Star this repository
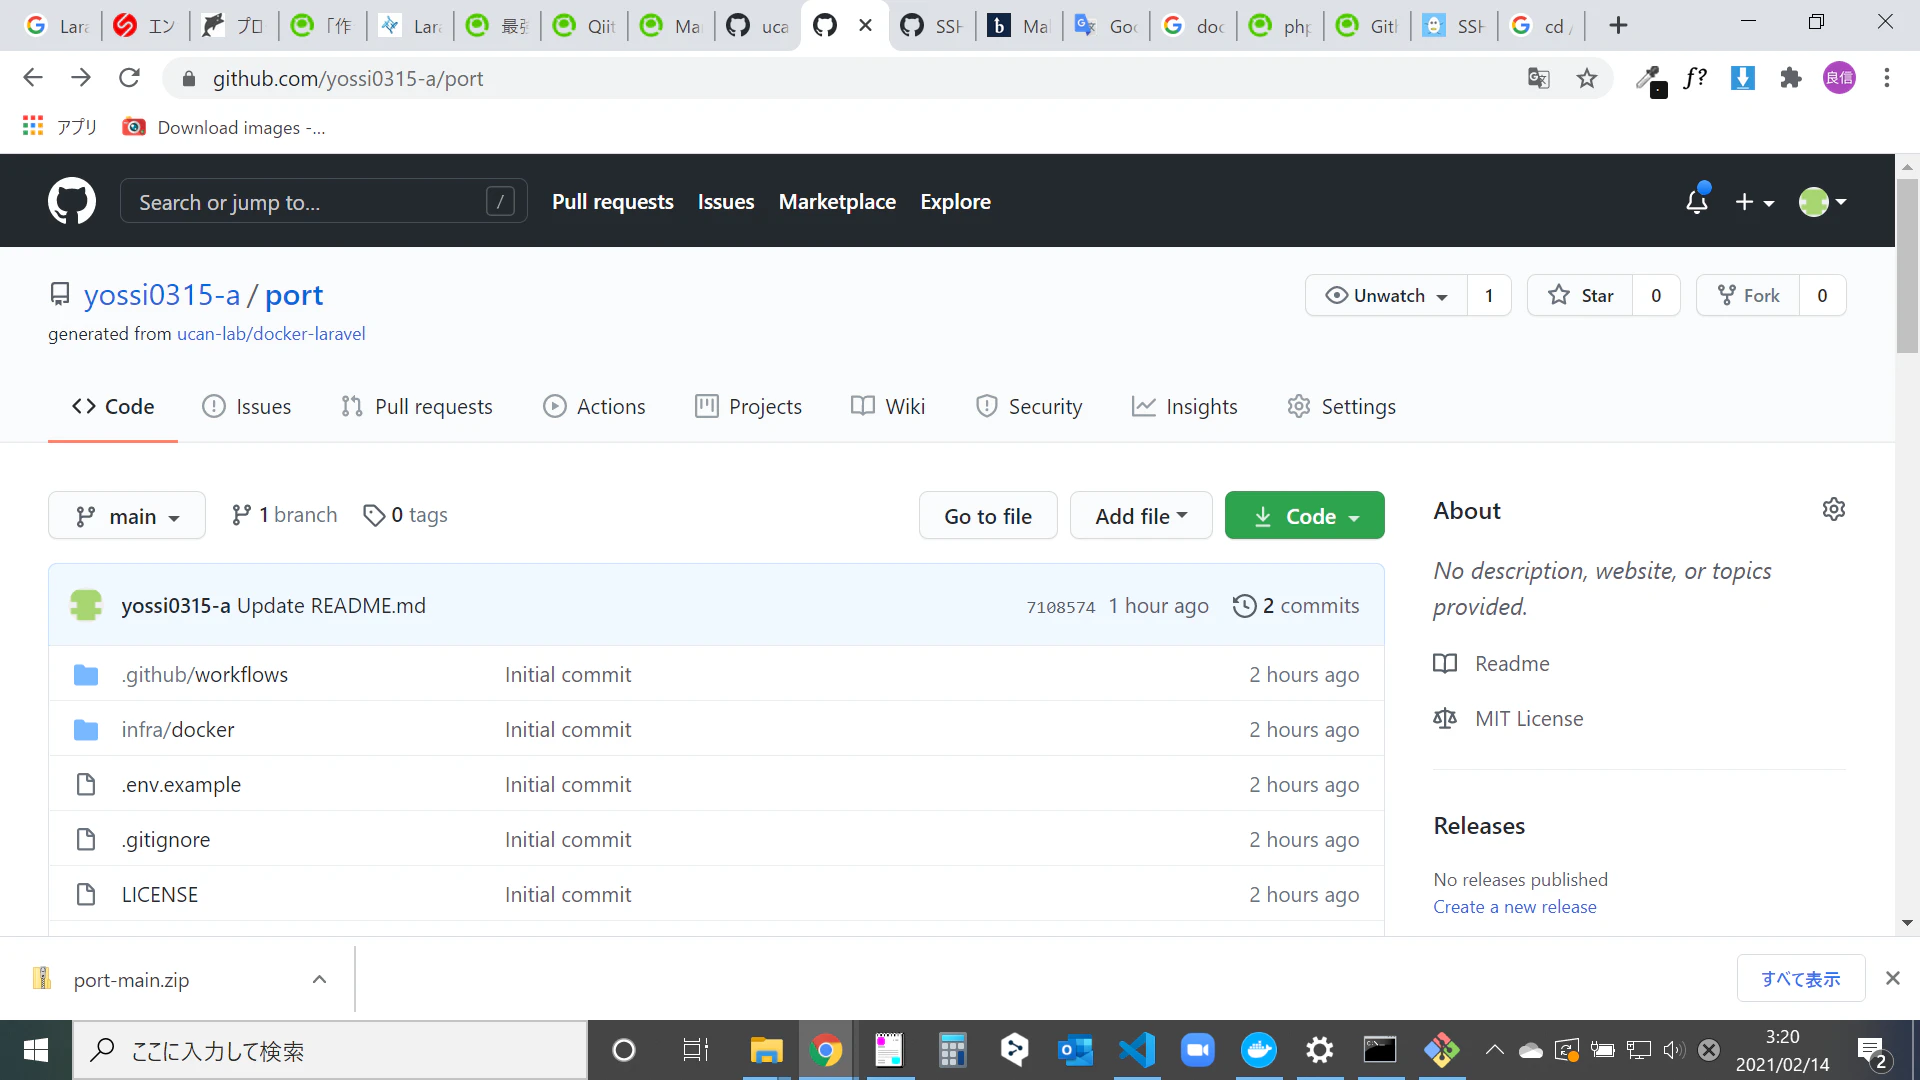 (x=1580, y=295)
